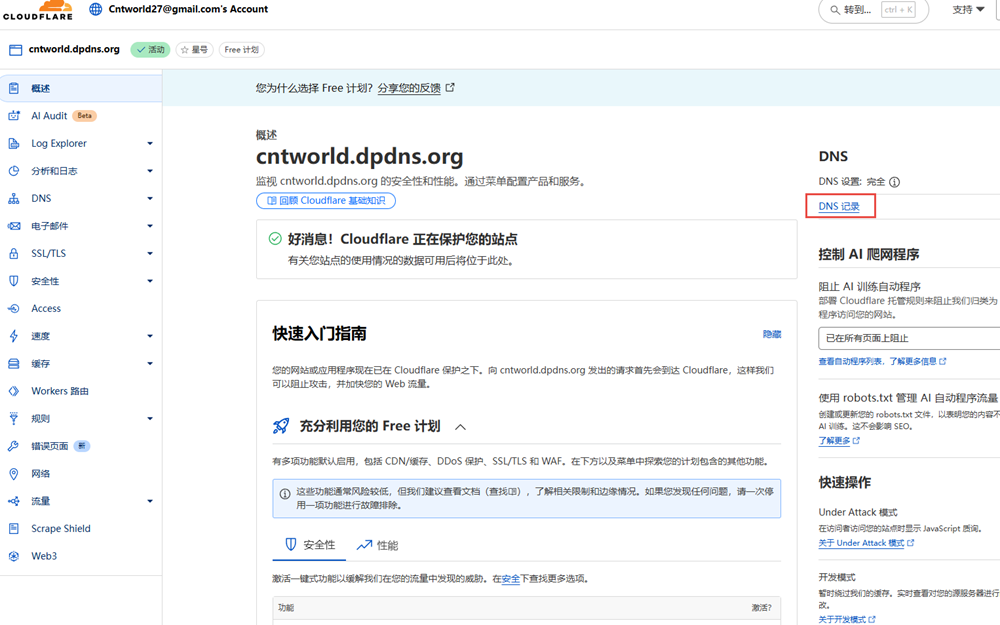Click the 转到... search field
The height and width of the screenshot is (625, 1000).
point(873,10)
